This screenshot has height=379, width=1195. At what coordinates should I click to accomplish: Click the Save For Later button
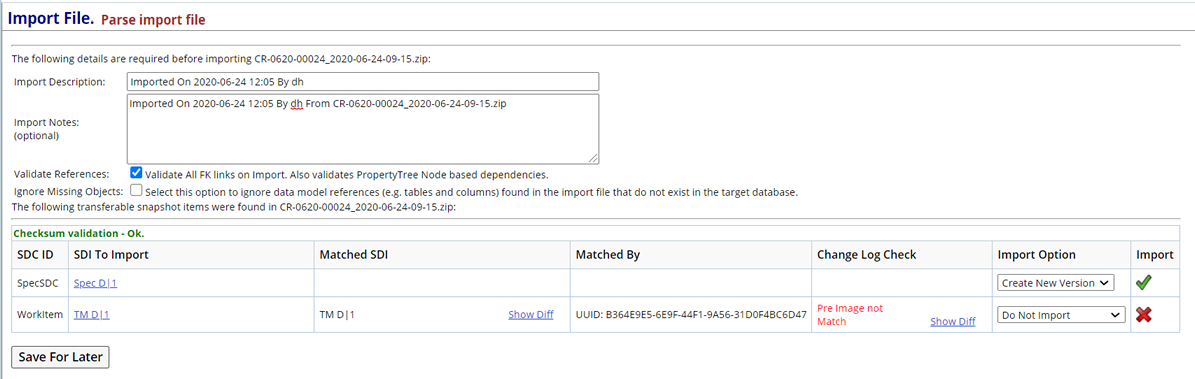61,357
